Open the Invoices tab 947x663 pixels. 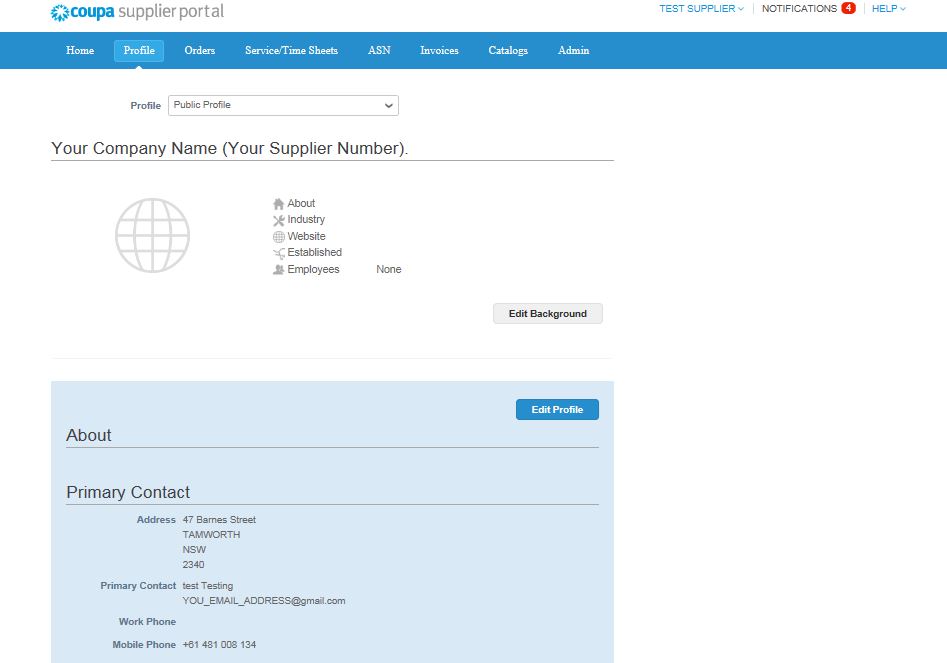(x=439, y=51)
